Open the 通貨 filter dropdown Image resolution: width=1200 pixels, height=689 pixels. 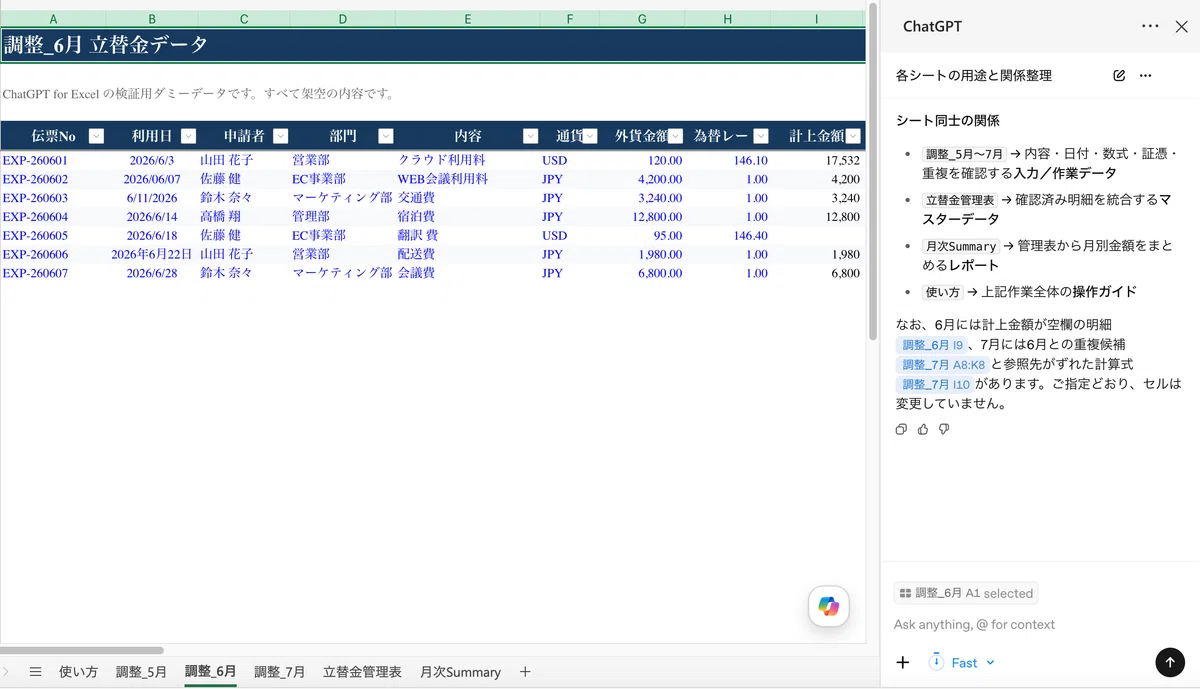pyautogui.click(x=590, y=136)
